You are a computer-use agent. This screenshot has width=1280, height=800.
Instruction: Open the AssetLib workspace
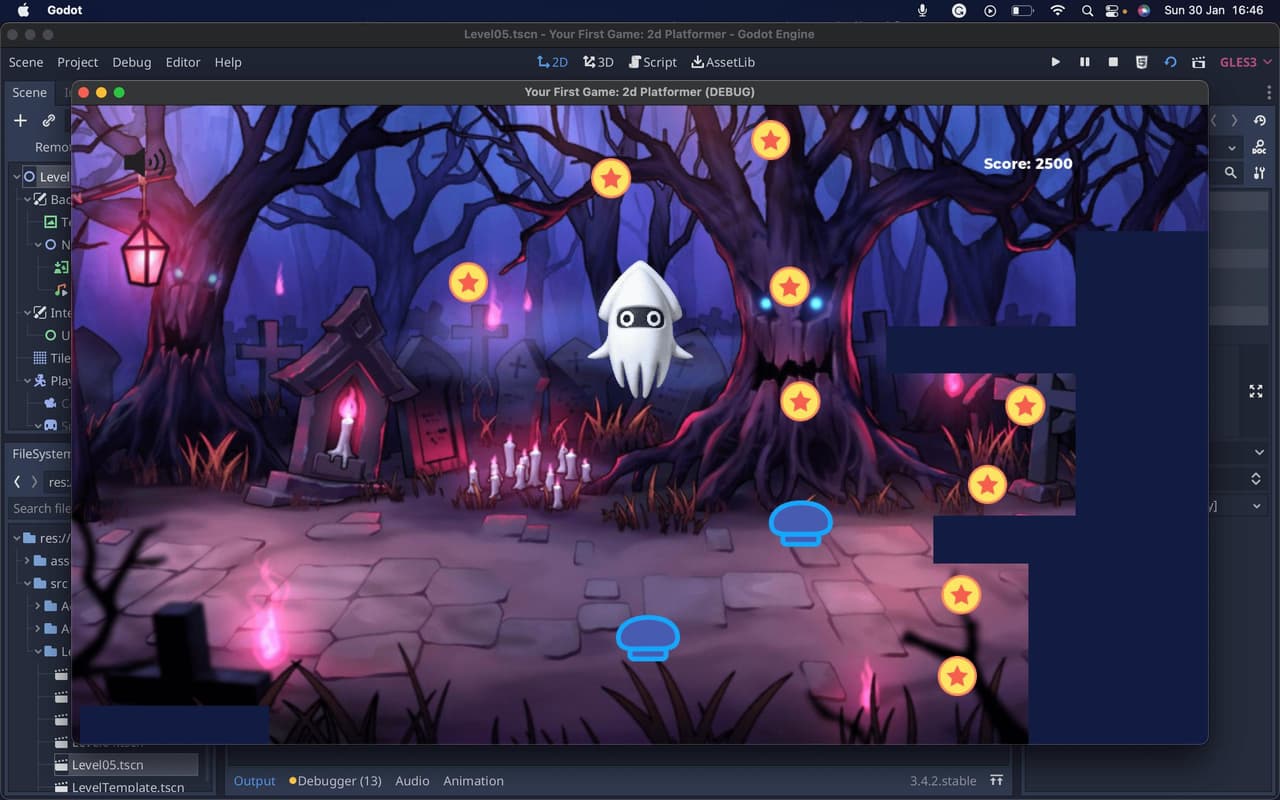point(723,62)
